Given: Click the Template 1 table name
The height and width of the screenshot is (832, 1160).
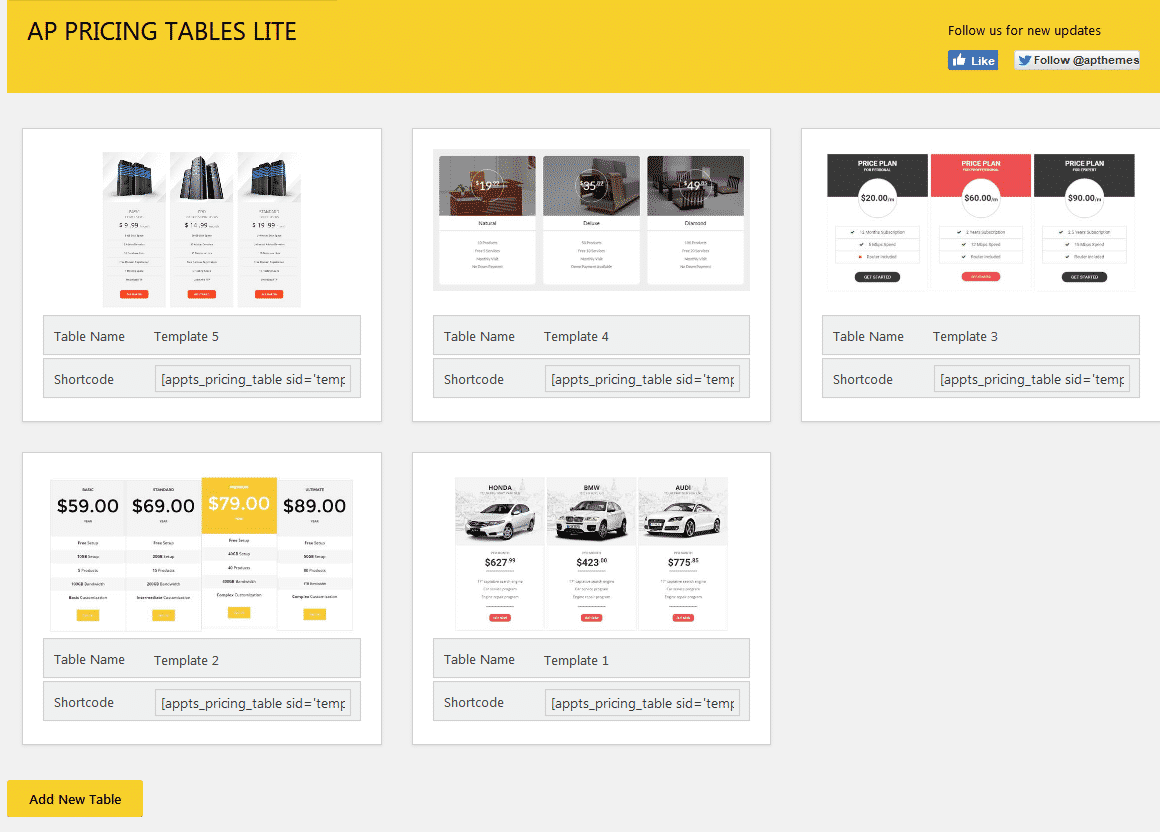Looking at the screenshot, I should point(576,660).
